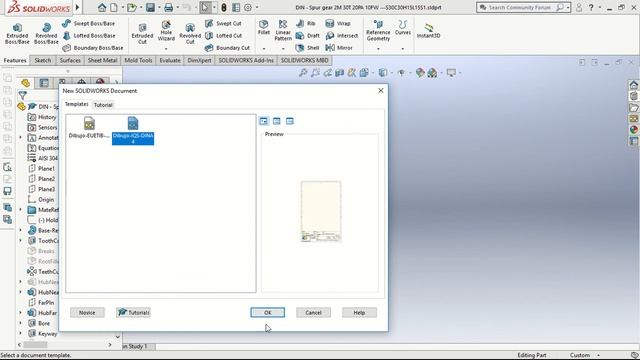Open the Options gear icon
The image size is (640, 360).
(248, 7)
